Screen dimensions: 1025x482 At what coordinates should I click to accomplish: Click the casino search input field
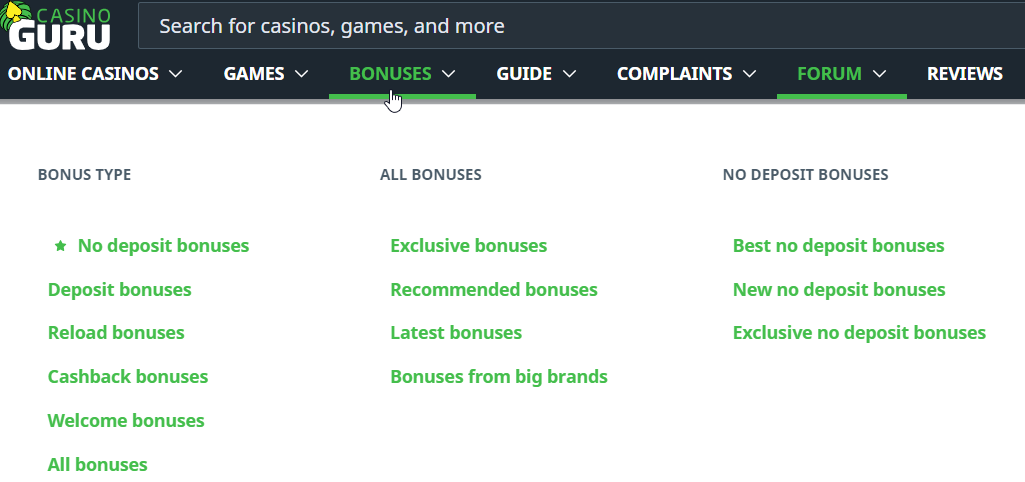[x=580, y=26]
